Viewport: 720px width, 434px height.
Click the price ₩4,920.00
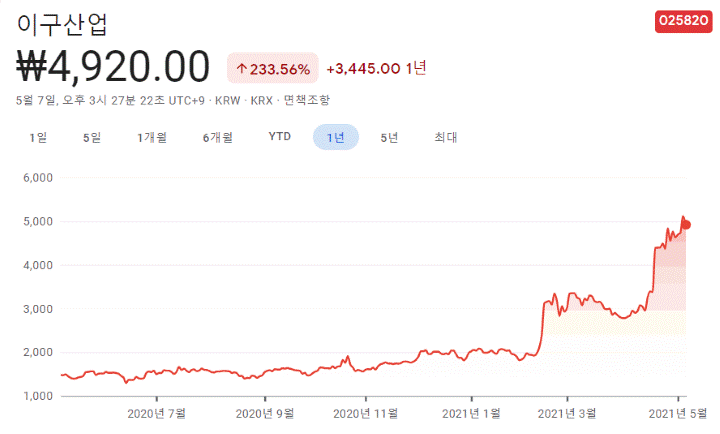click(113, 67)
